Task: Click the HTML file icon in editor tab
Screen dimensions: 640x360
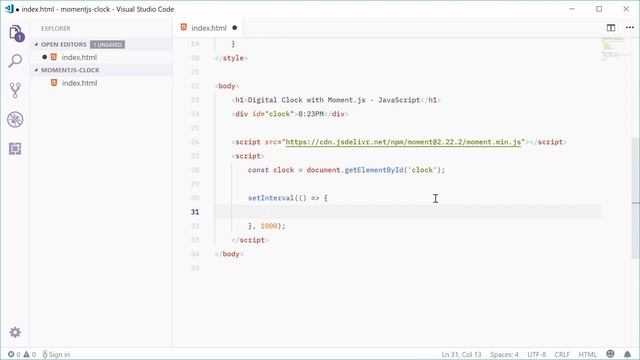Action: tap(184, 27)
